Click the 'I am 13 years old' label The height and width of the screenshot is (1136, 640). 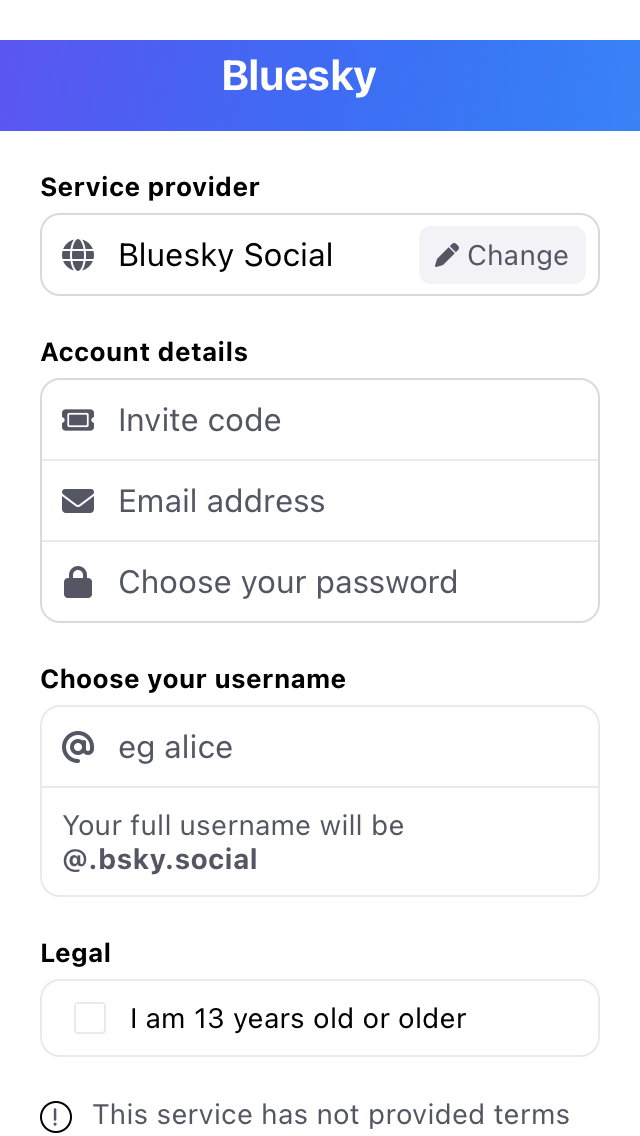click(298, 1018)
